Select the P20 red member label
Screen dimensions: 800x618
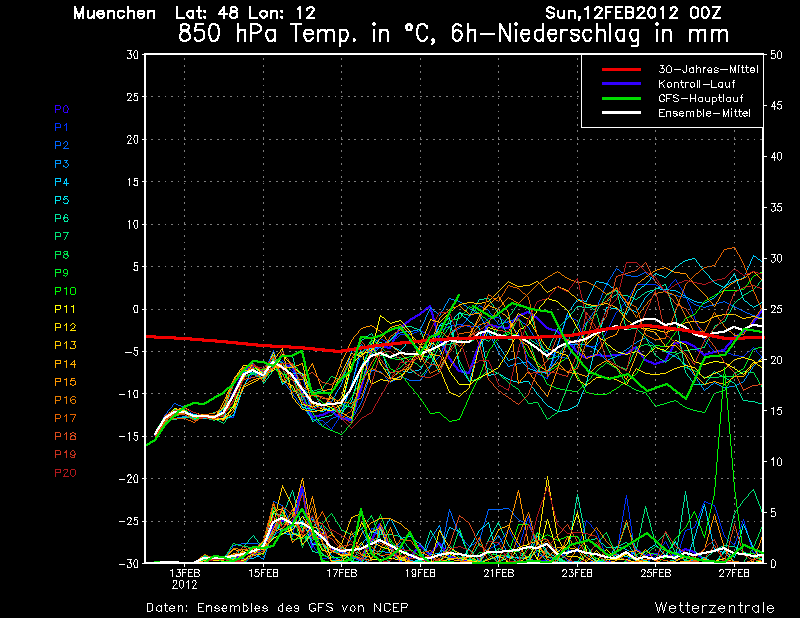pyautogui.click(x=65, y=473)
